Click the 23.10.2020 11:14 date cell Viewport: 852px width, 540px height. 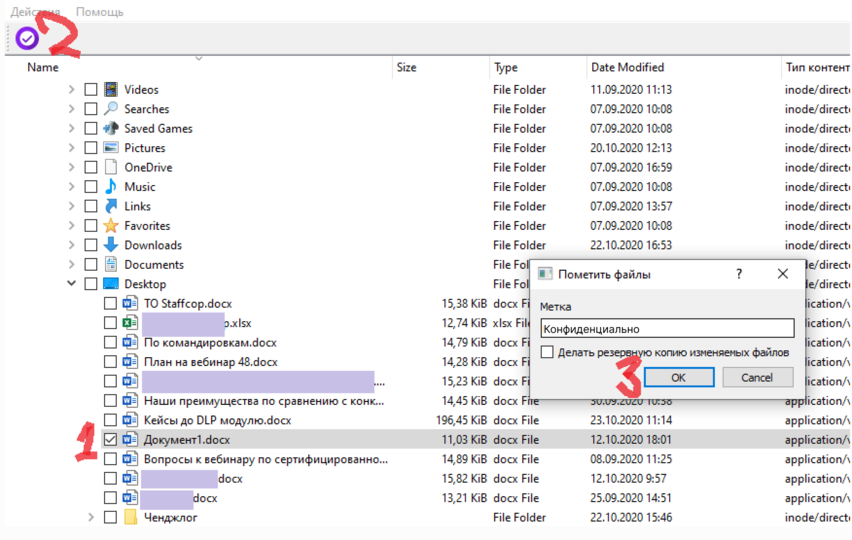[631, 420]
